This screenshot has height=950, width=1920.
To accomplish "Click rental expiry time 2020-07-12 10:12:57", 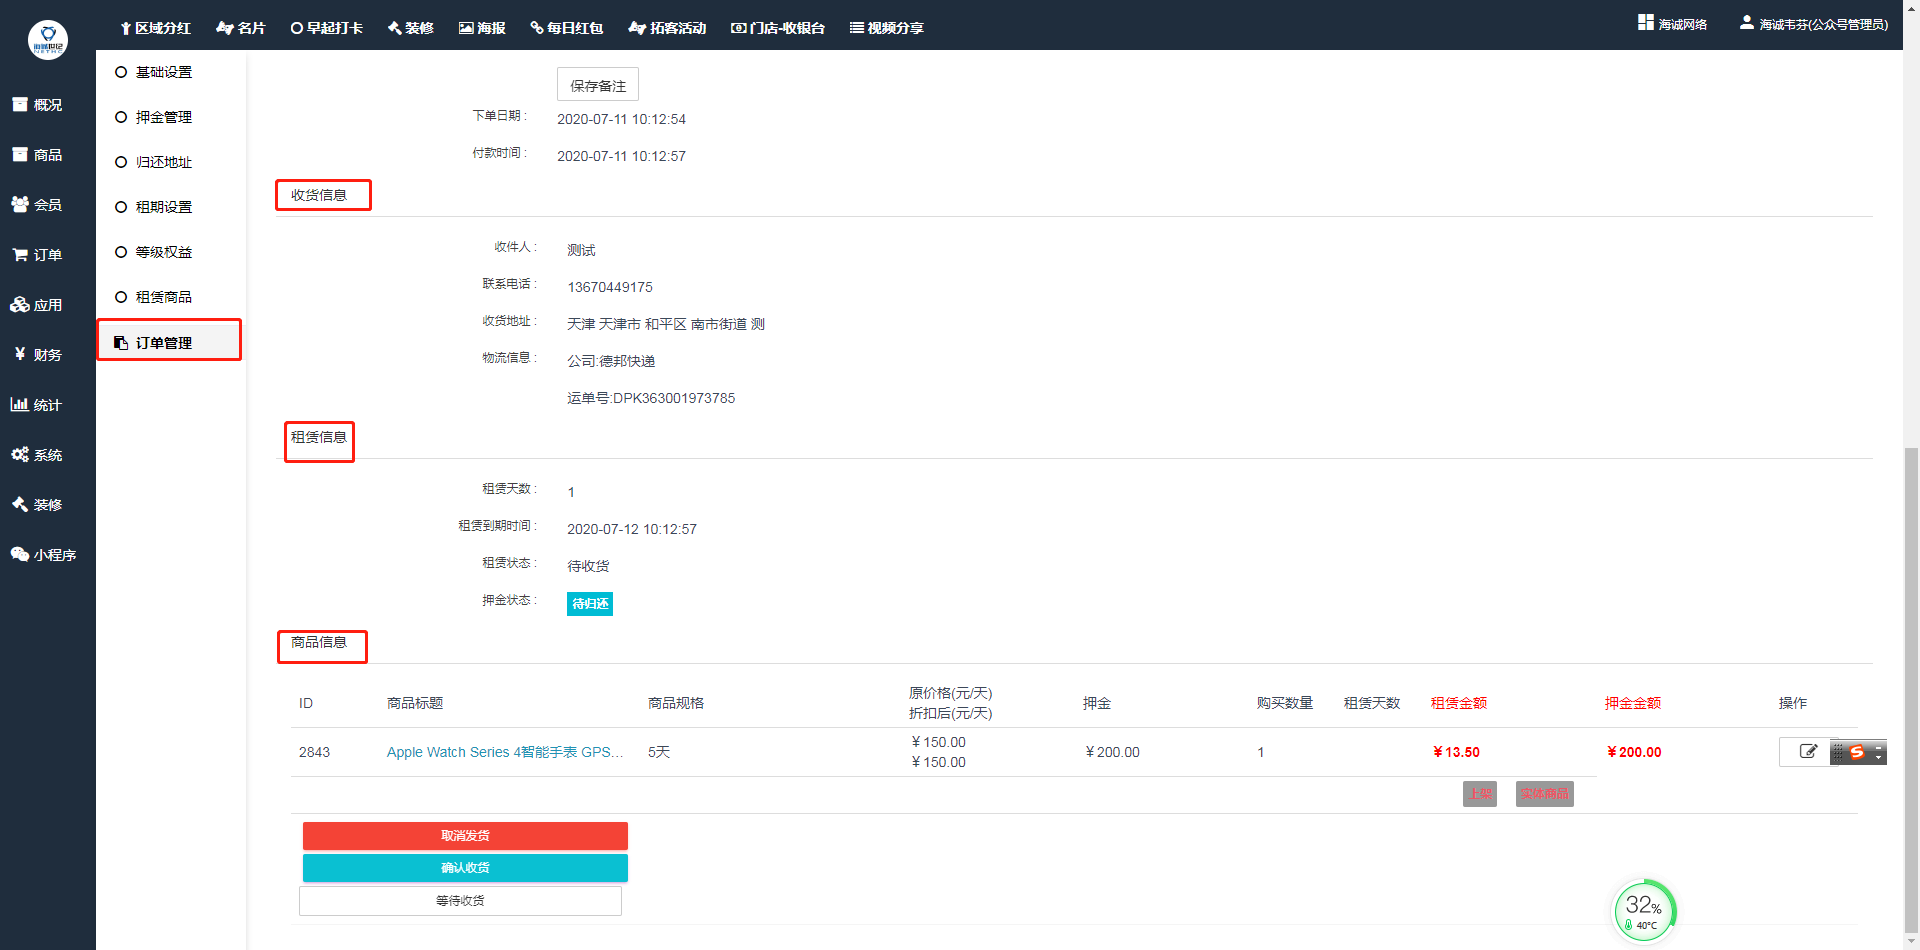I will click(632, 529).
